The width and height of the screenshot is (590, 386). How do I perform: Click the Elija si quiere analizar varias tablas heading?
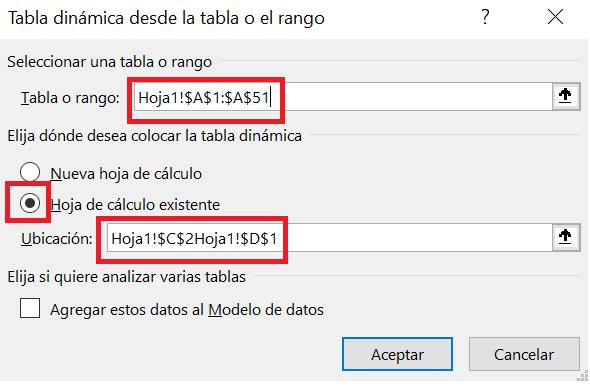126,277
